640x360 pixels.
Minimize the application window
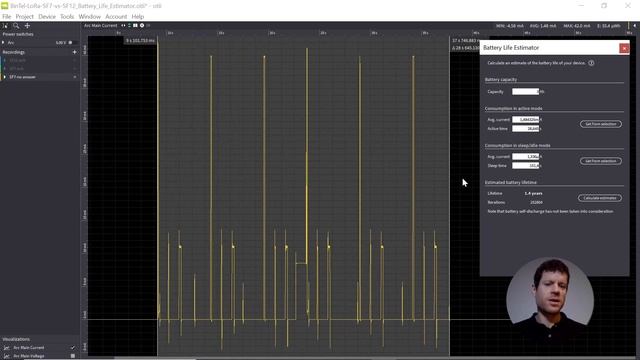pyautogui.click(x=581, y=6)
